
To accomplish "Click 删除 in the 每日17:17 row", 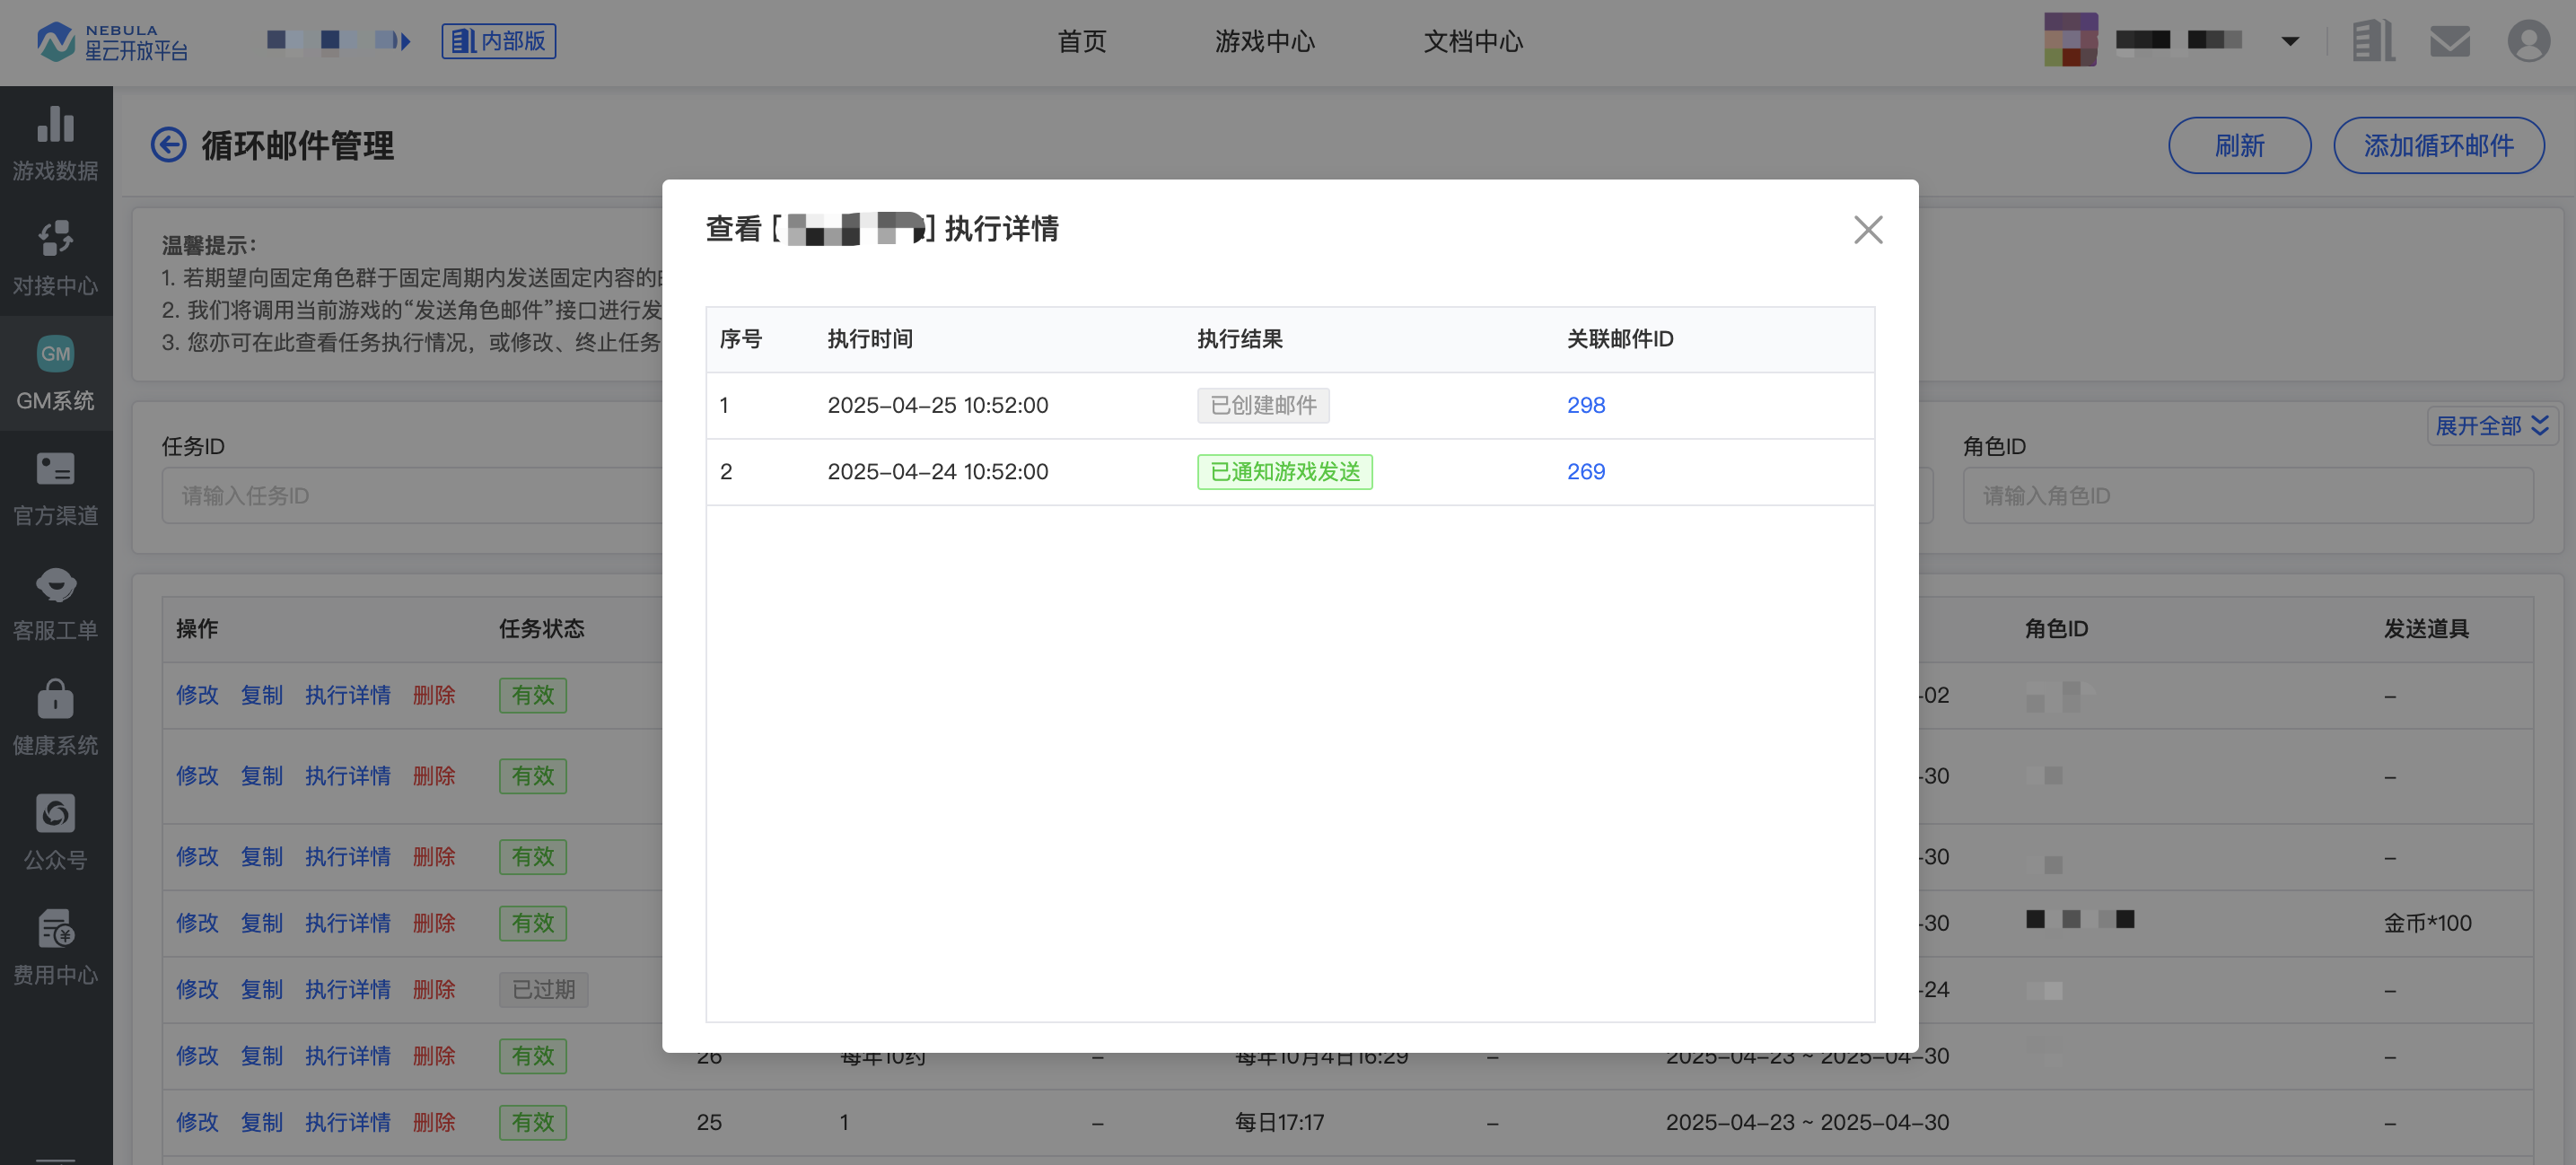I will pos(434,1122).
